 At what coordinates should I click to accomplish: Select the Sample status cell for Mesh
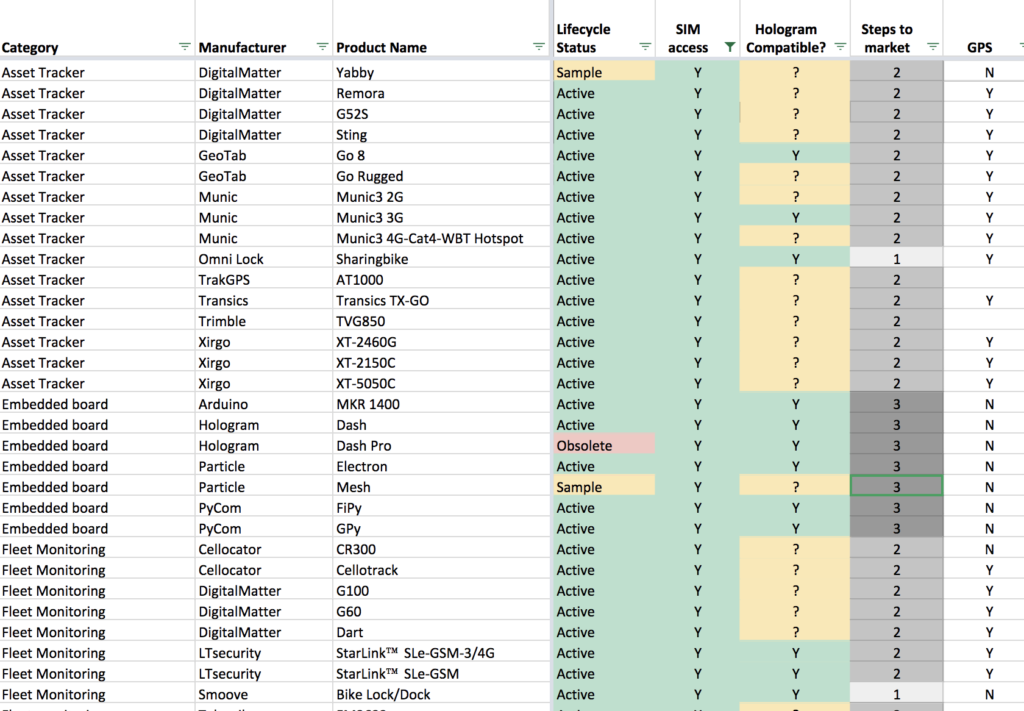604,487
